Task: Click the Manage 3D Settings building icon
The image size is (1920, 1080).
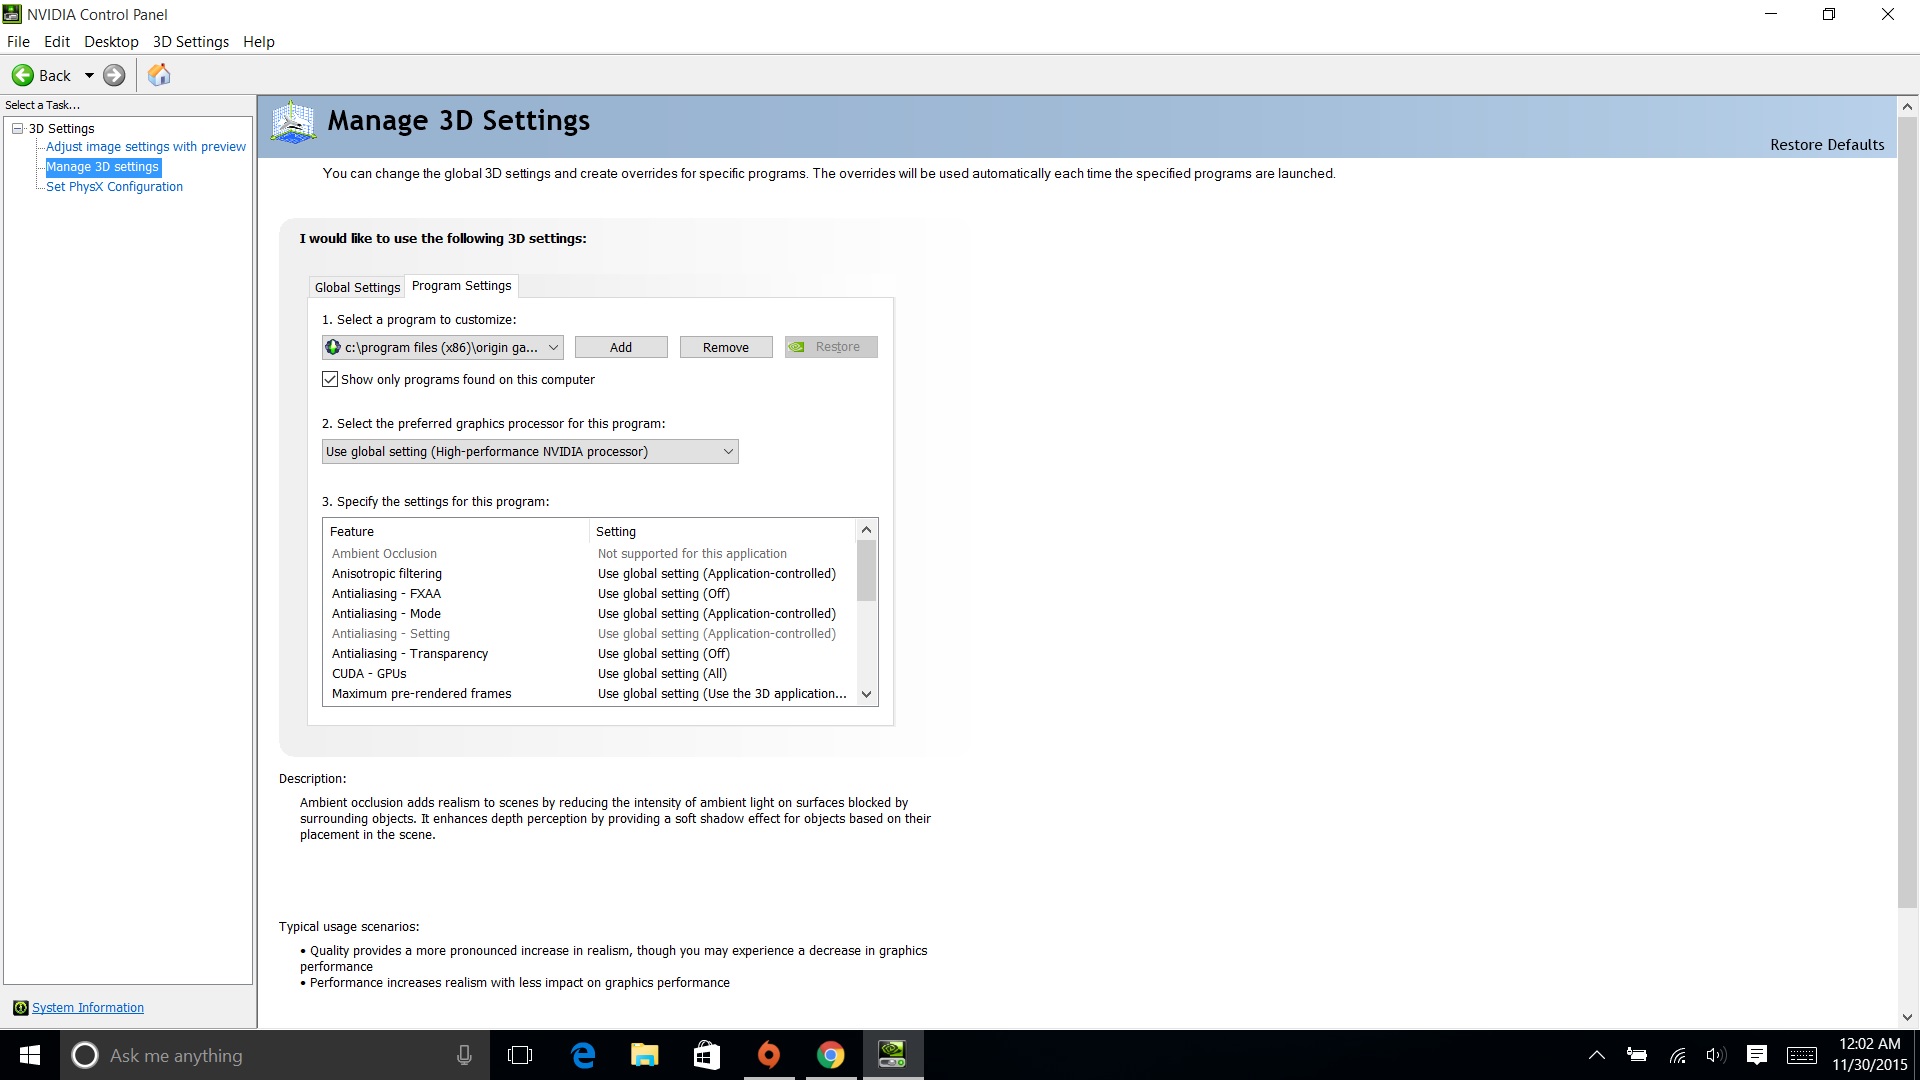Action: (x=292, y=122)
